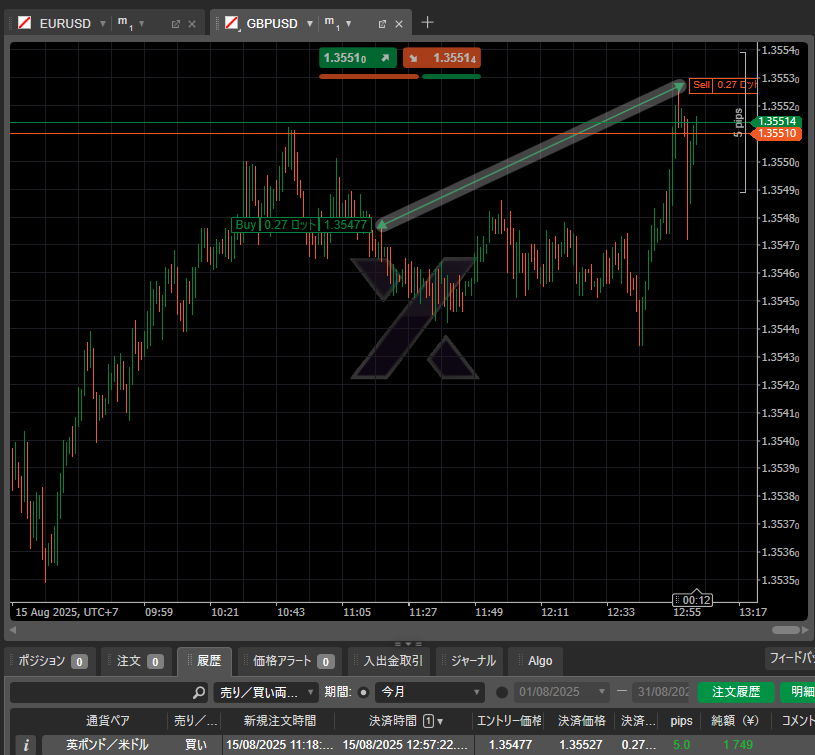Image resolution: width=815 pixels, height=755 pixels.
Task: Select the period preset radio button
Action: (x=363, y=692)
